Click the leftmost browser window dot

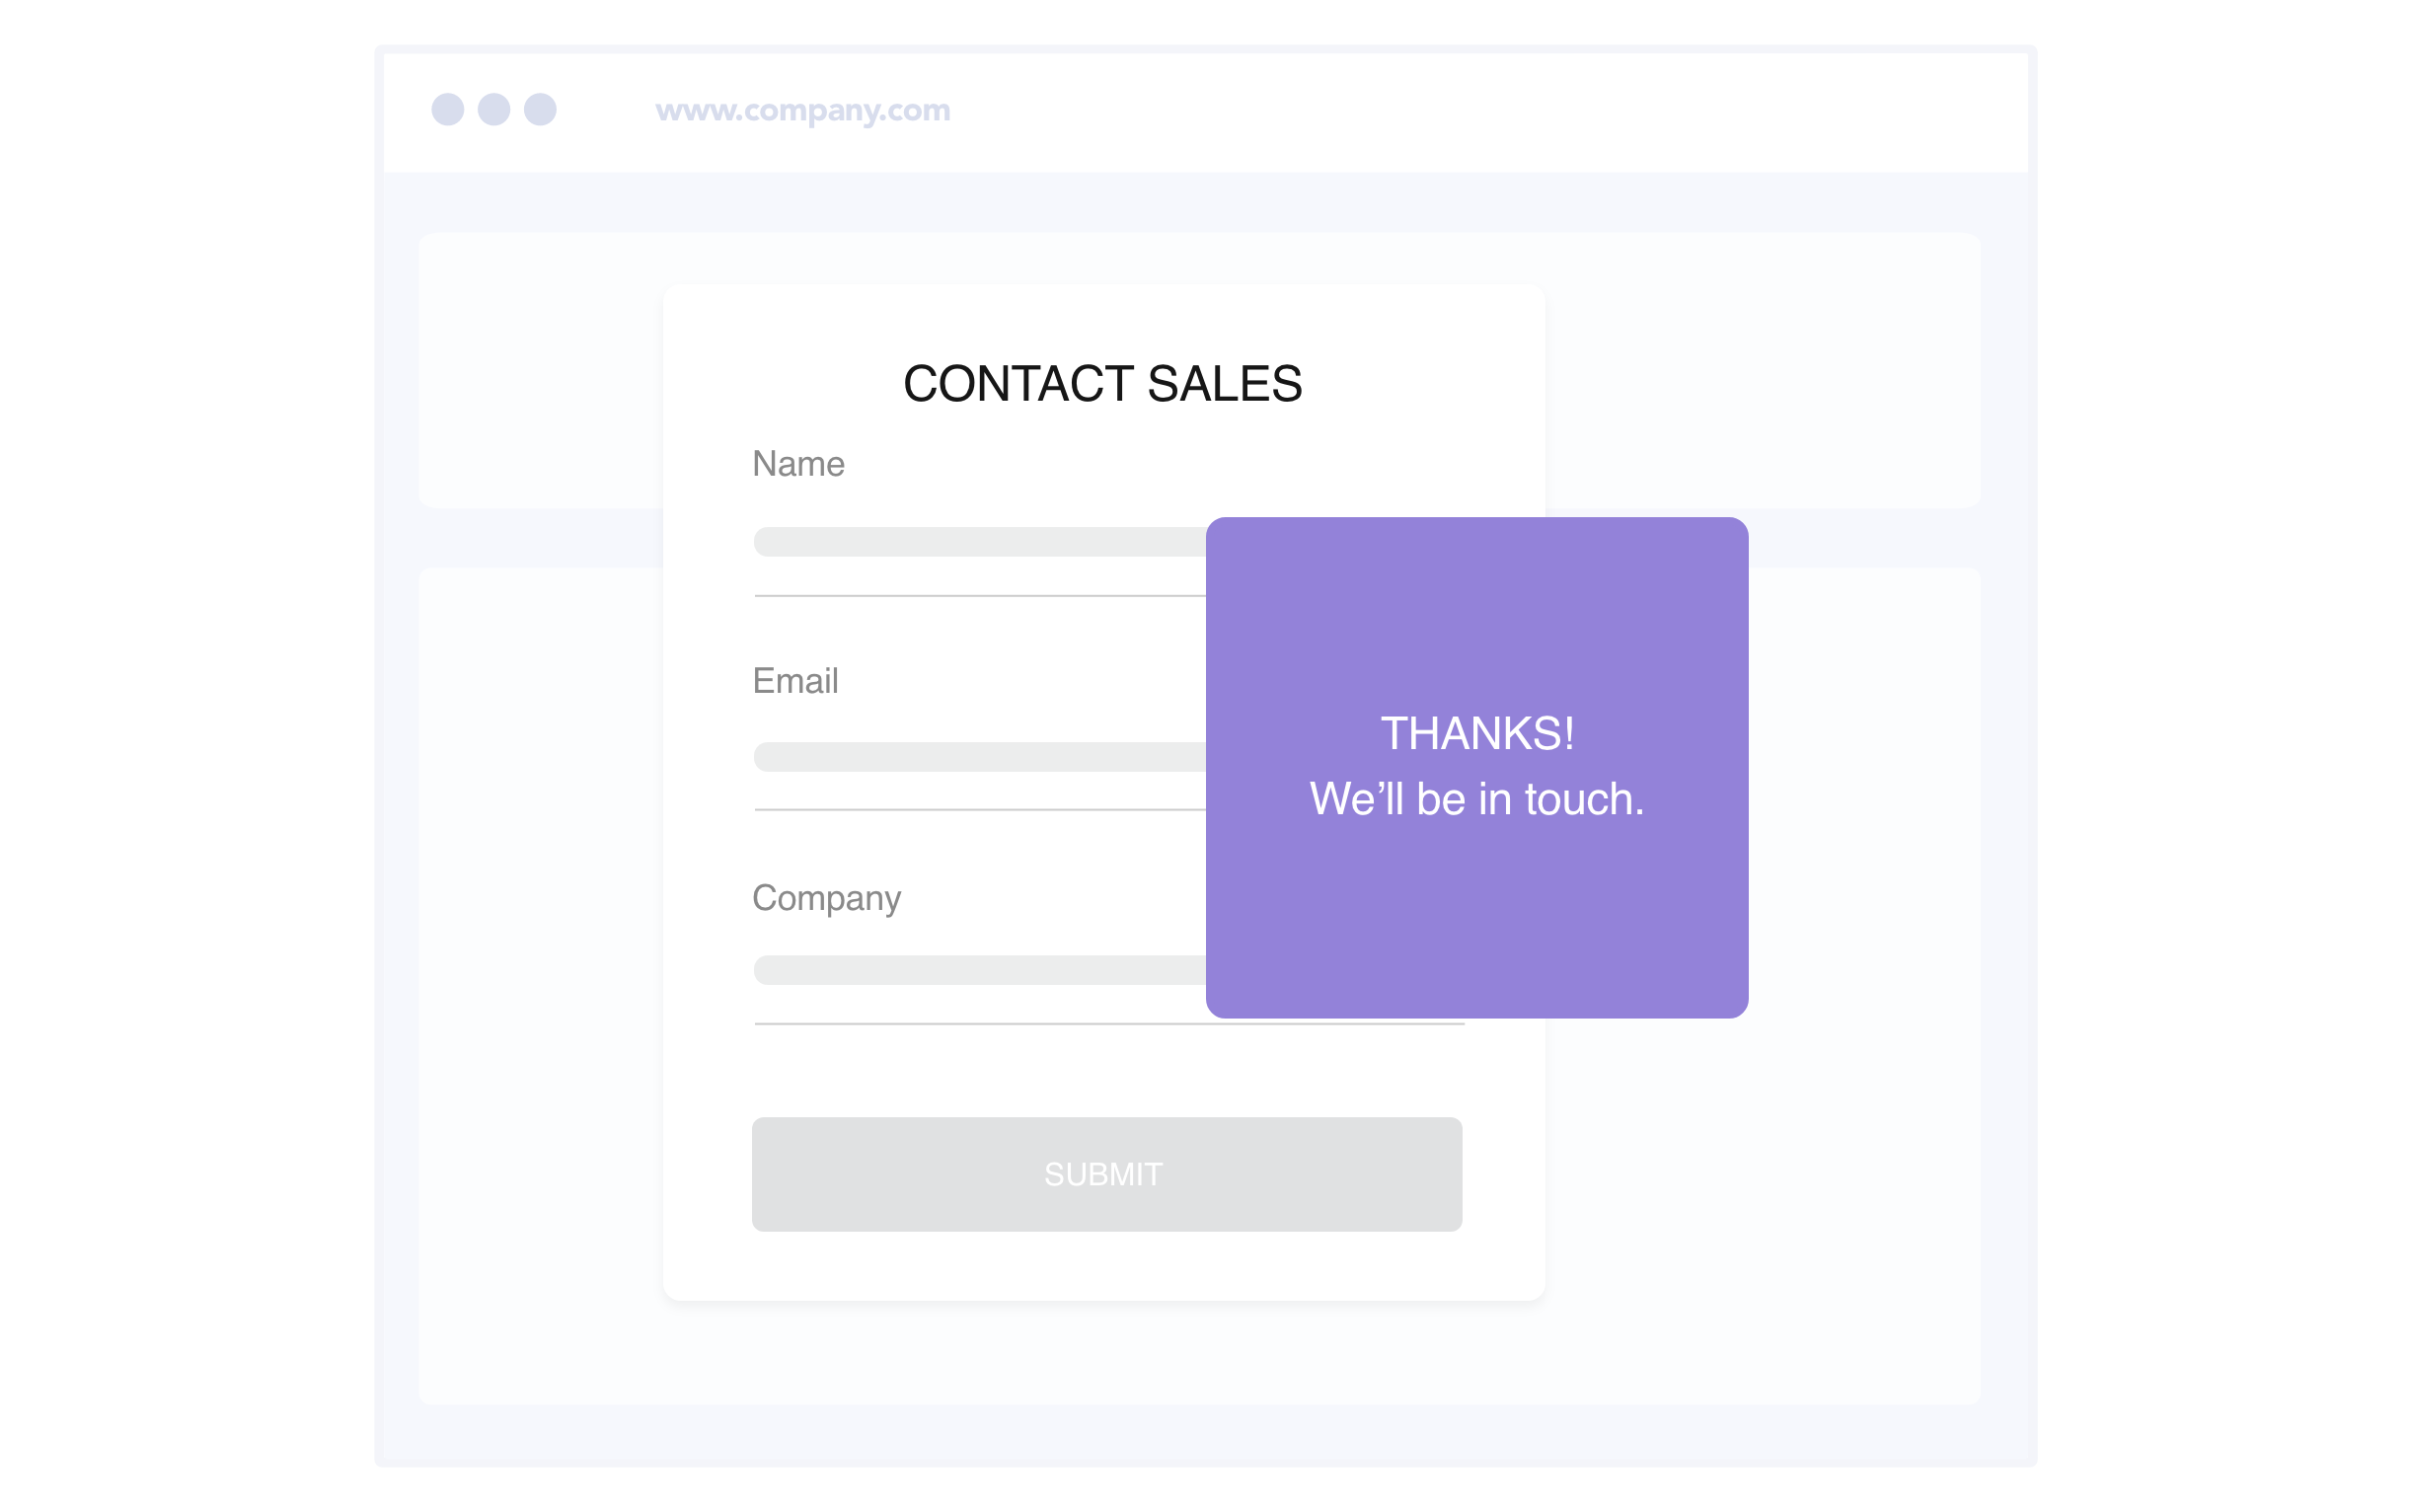click(x=447, y=109)
